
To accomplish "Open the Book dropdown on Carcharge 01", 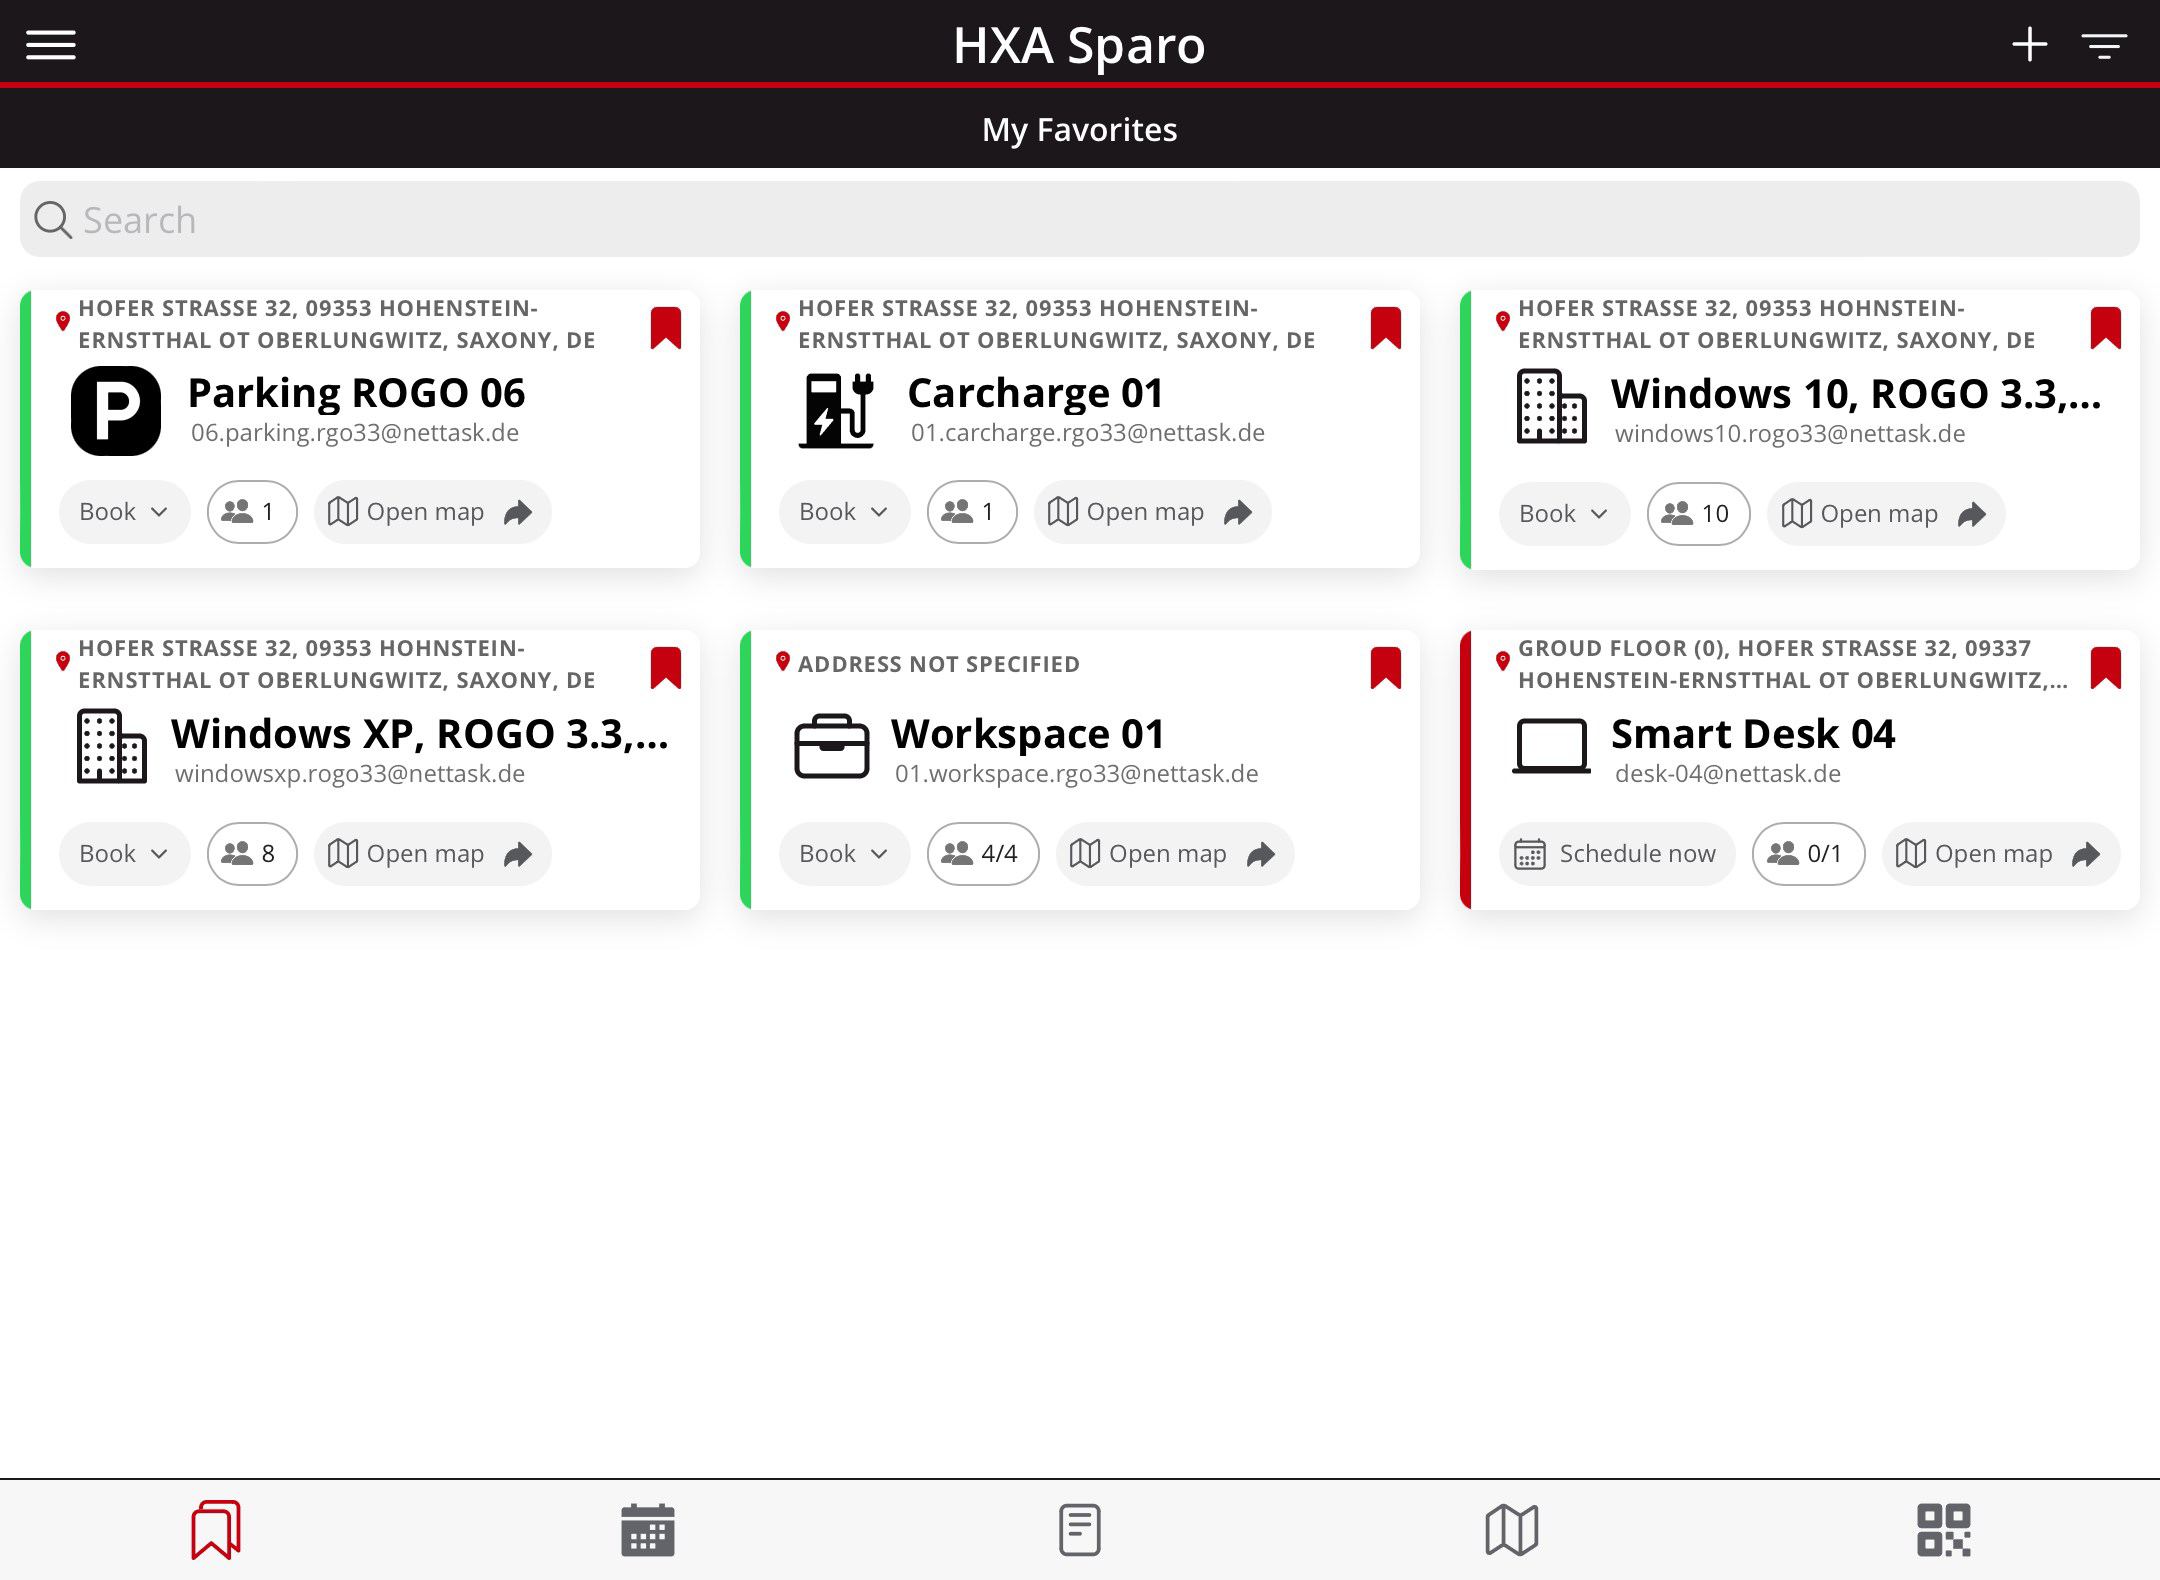I will coord(844,511).
